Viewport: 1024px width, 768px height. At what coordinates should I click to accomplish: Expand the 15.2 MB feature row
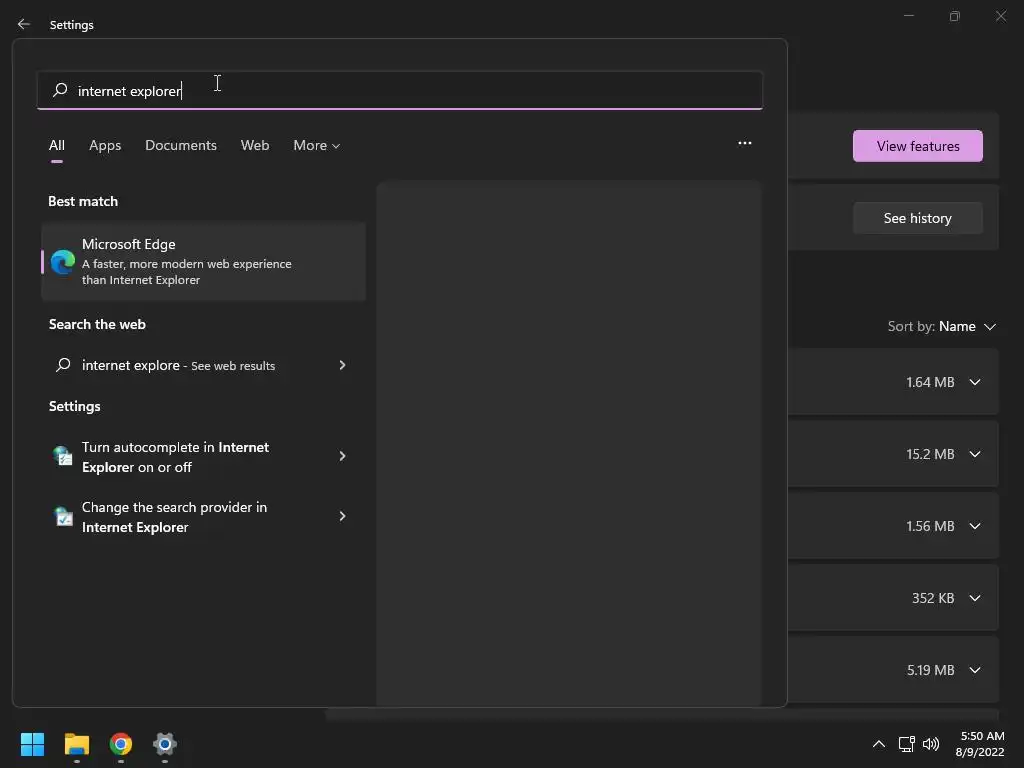975,454
